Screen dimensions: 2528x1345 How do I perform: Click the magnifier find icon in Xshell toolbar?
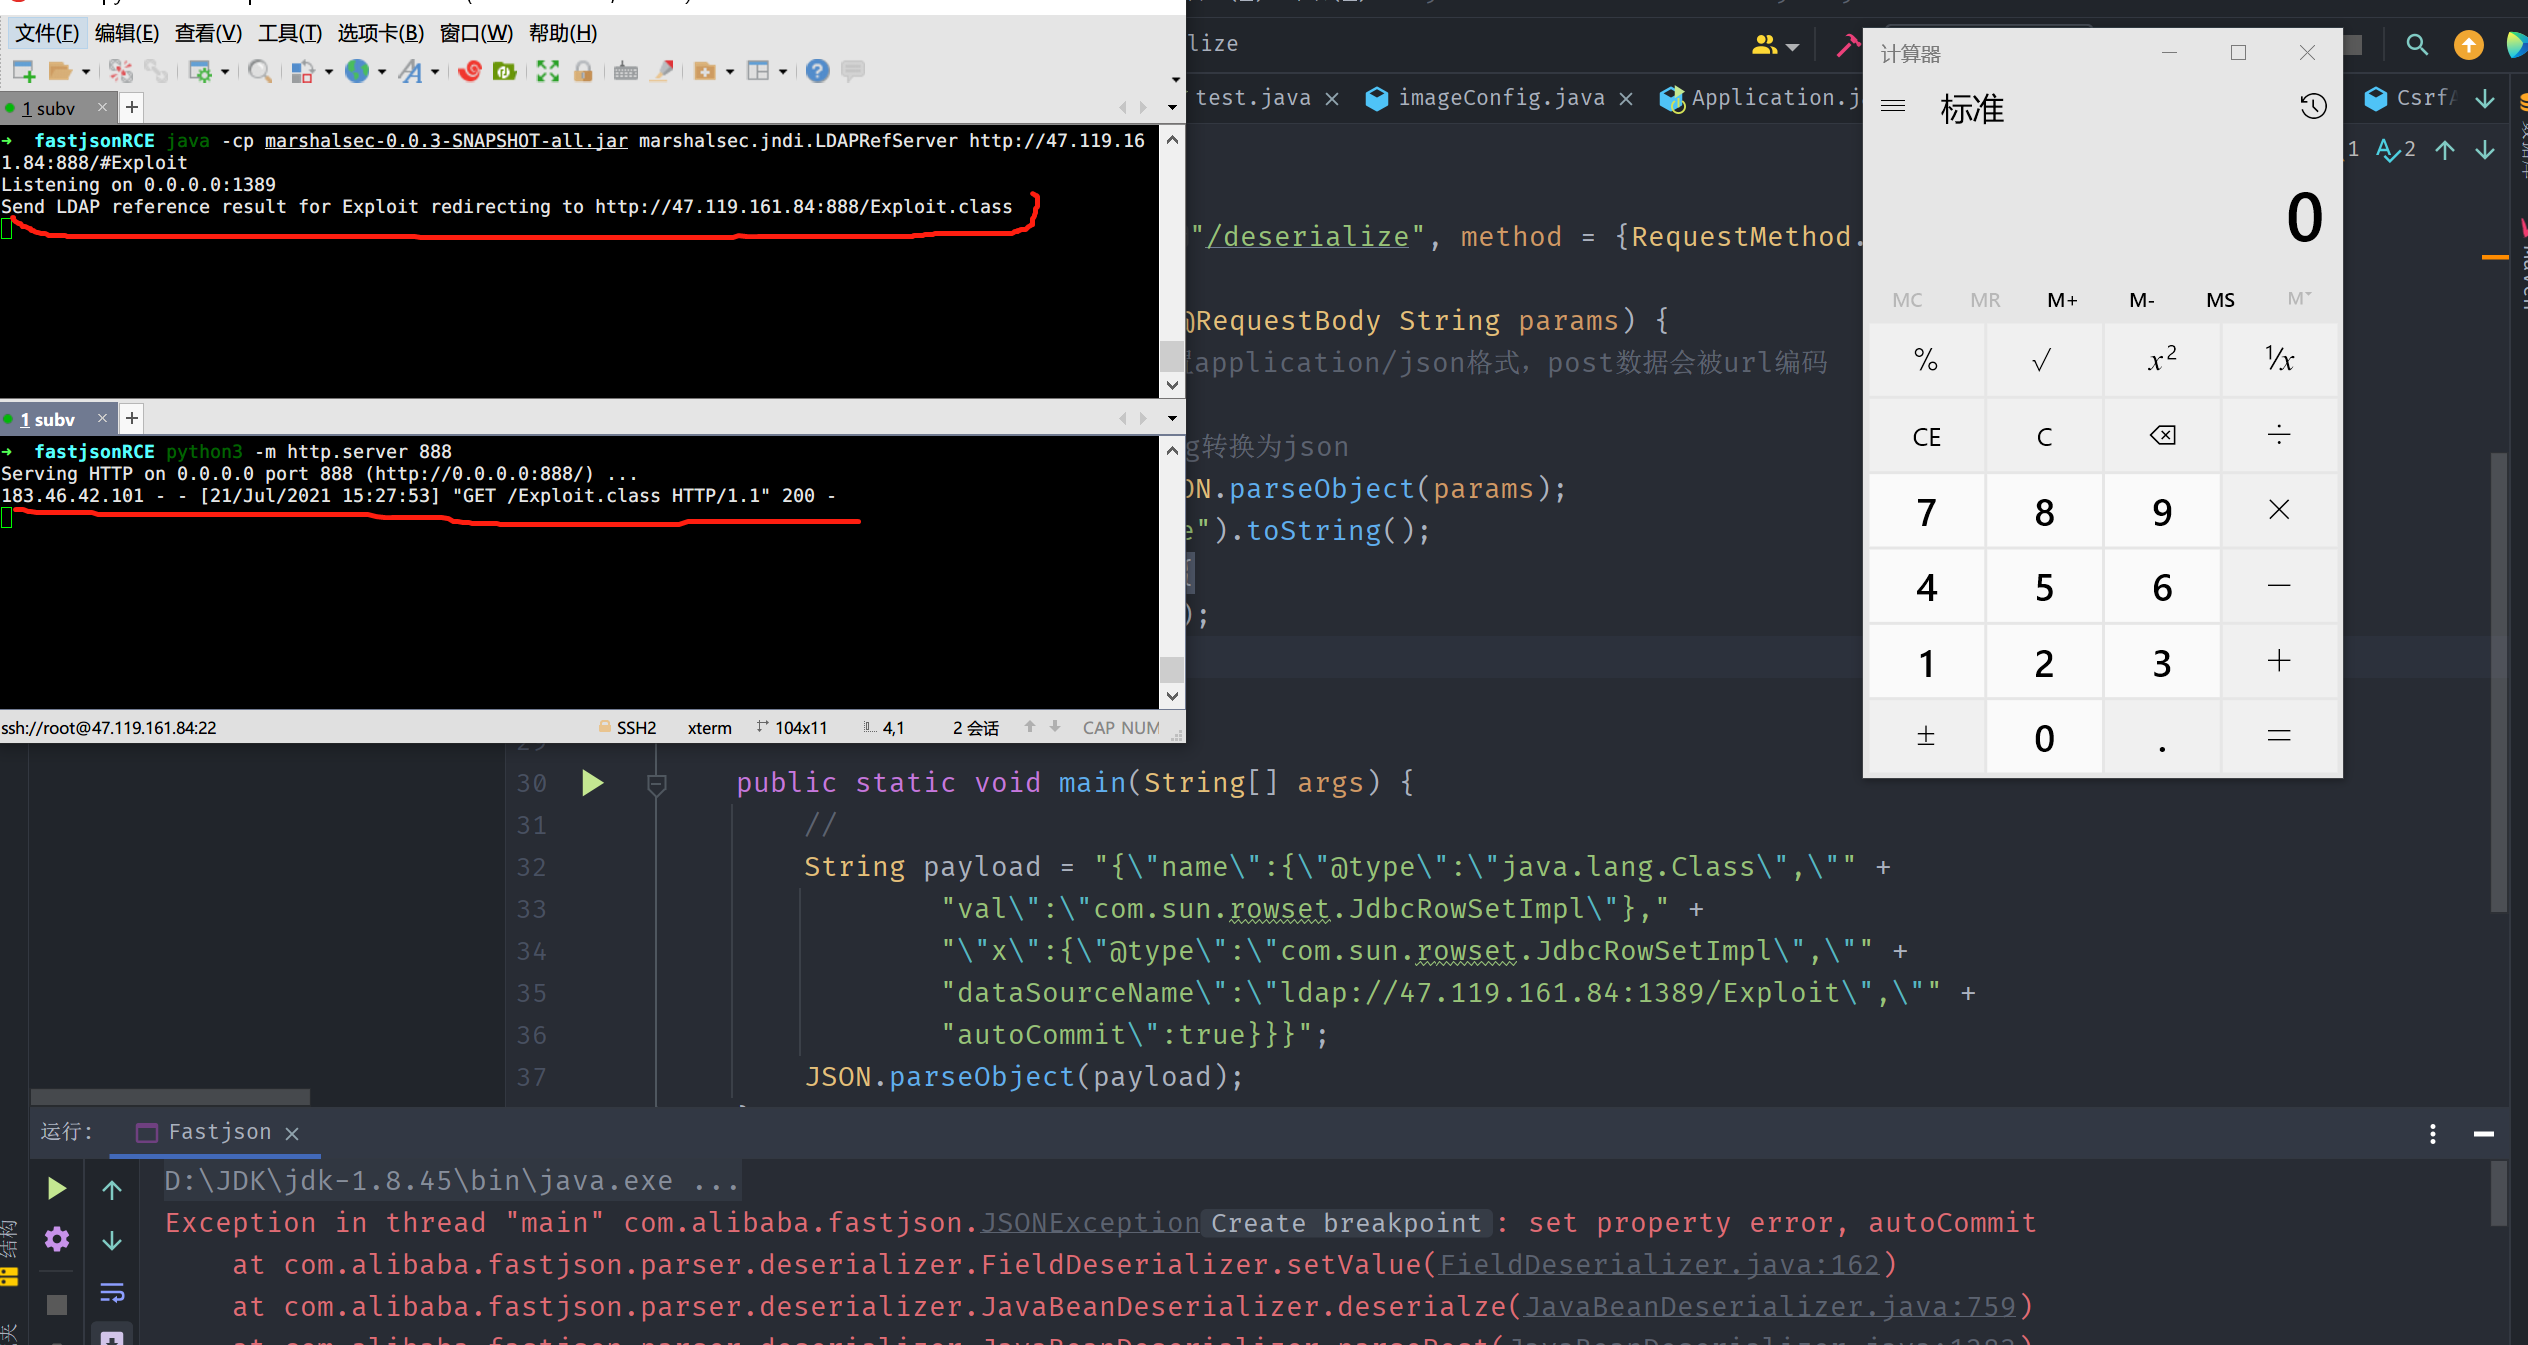pyautogui.click(x=259, y=71)
